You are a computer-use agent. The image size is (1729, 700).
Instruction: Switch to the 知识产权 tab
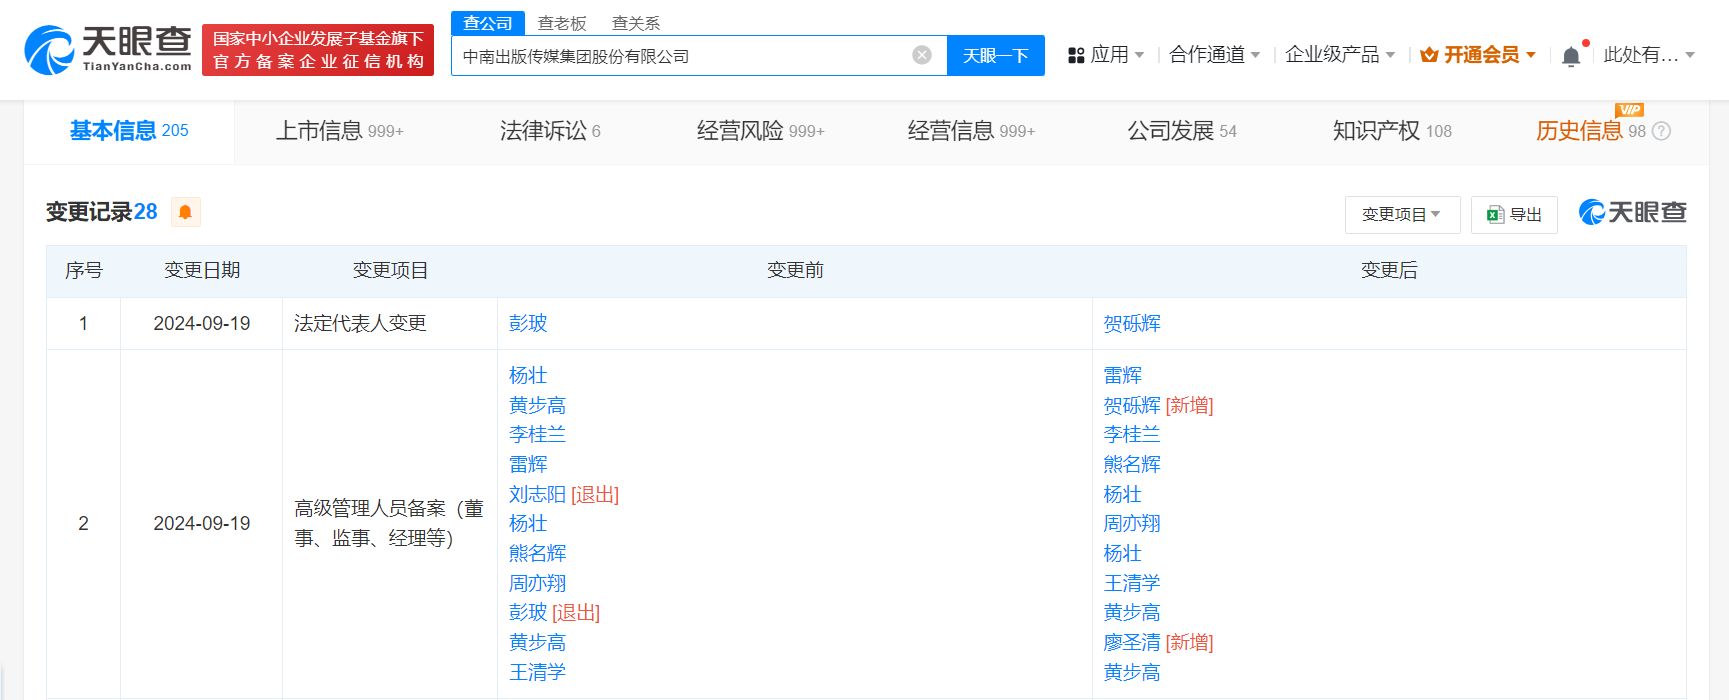(x=1391, y=131)
